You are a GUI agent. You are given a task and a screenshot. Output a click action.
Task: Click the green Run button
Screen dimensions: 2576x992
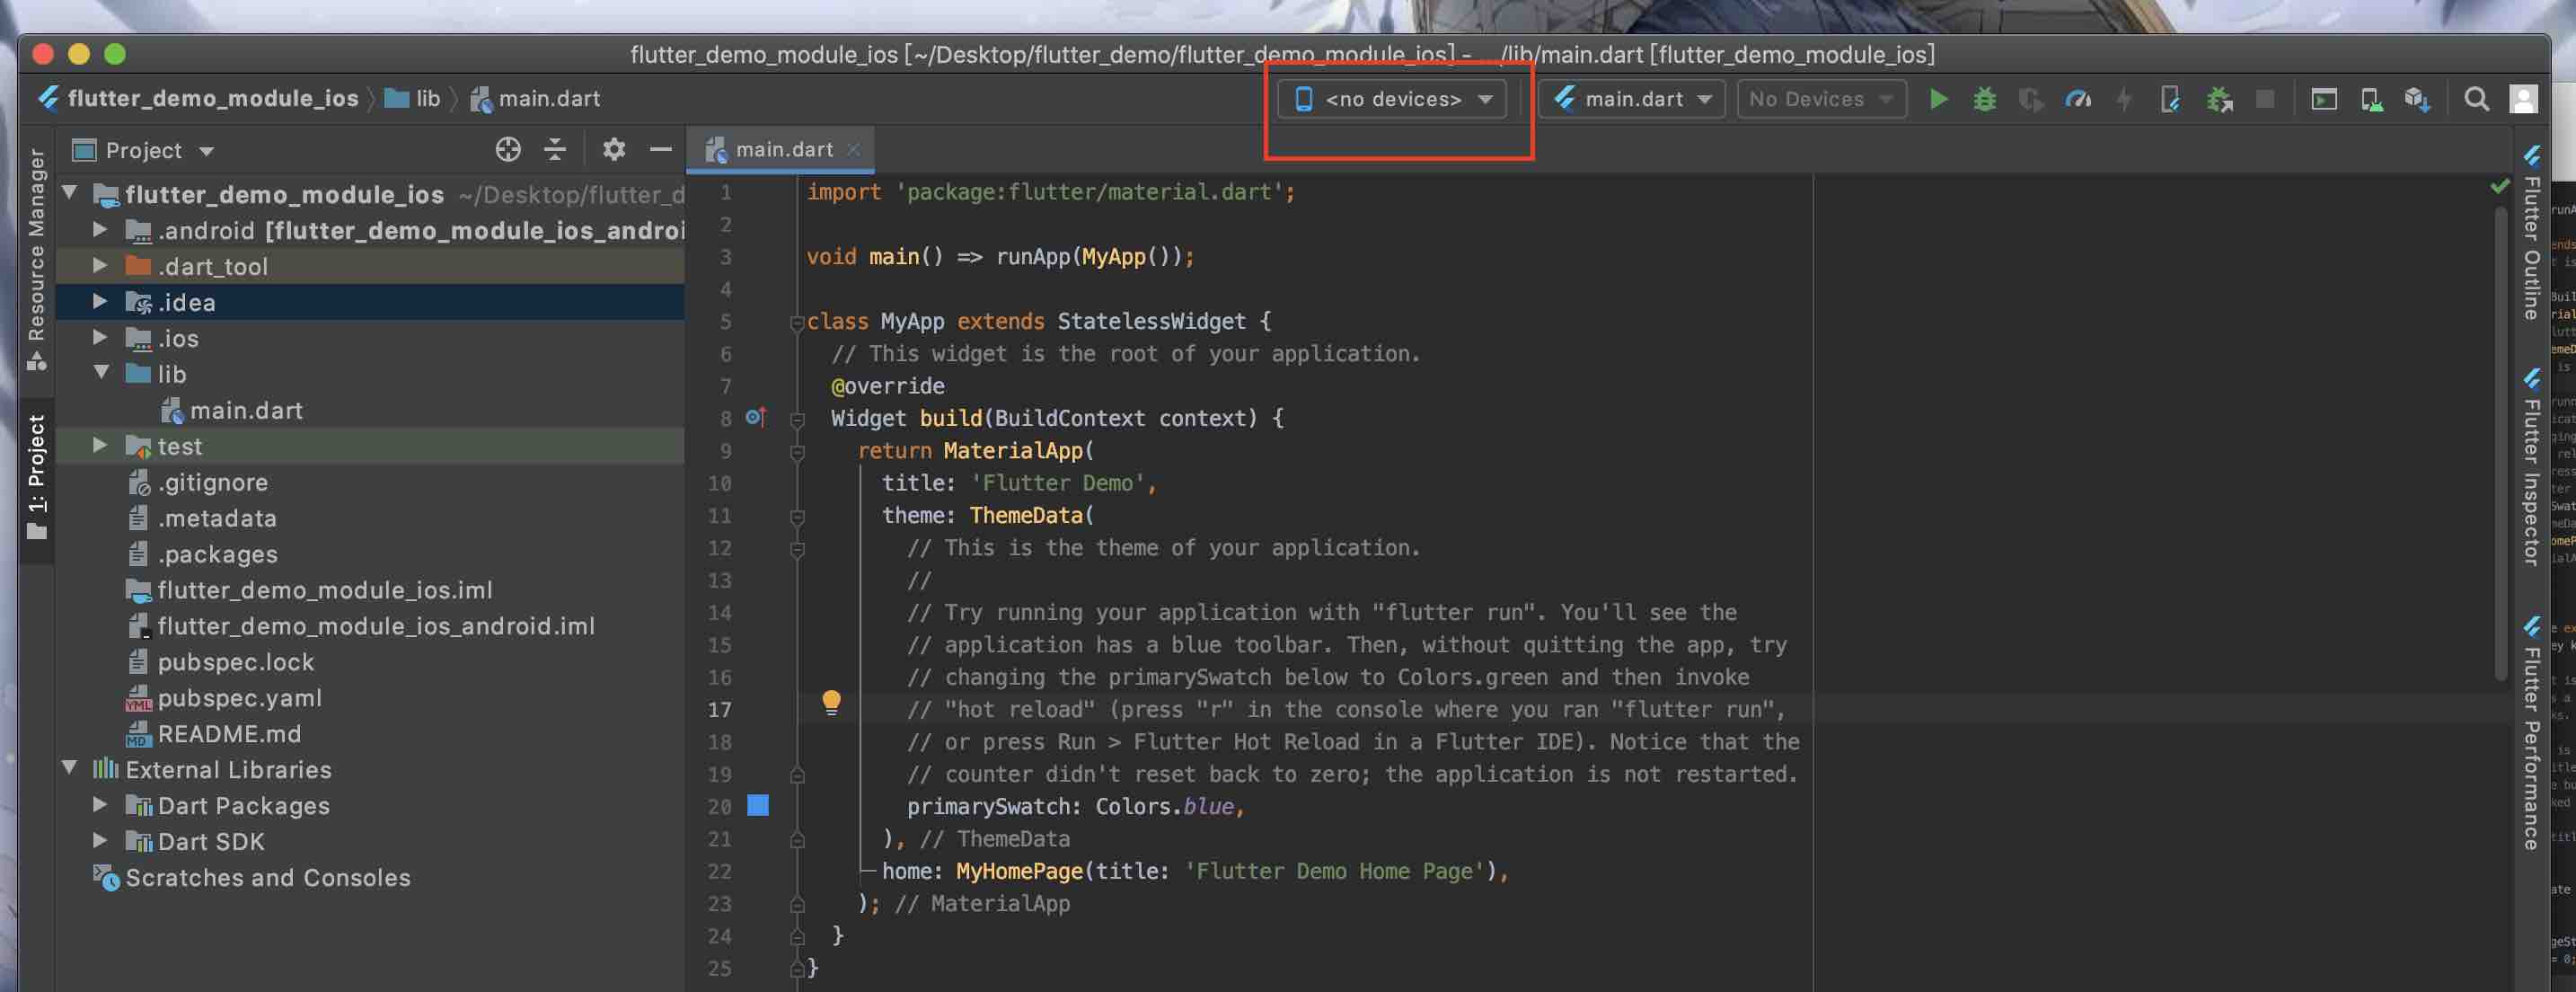1938,99
